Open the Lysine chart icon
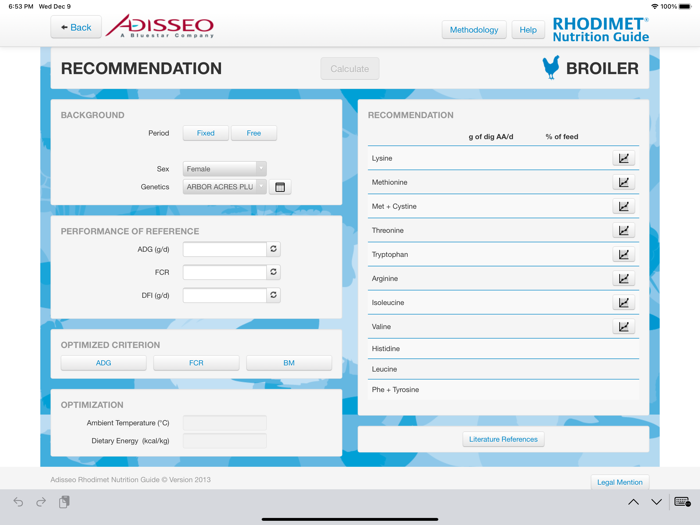 (623, 158)
